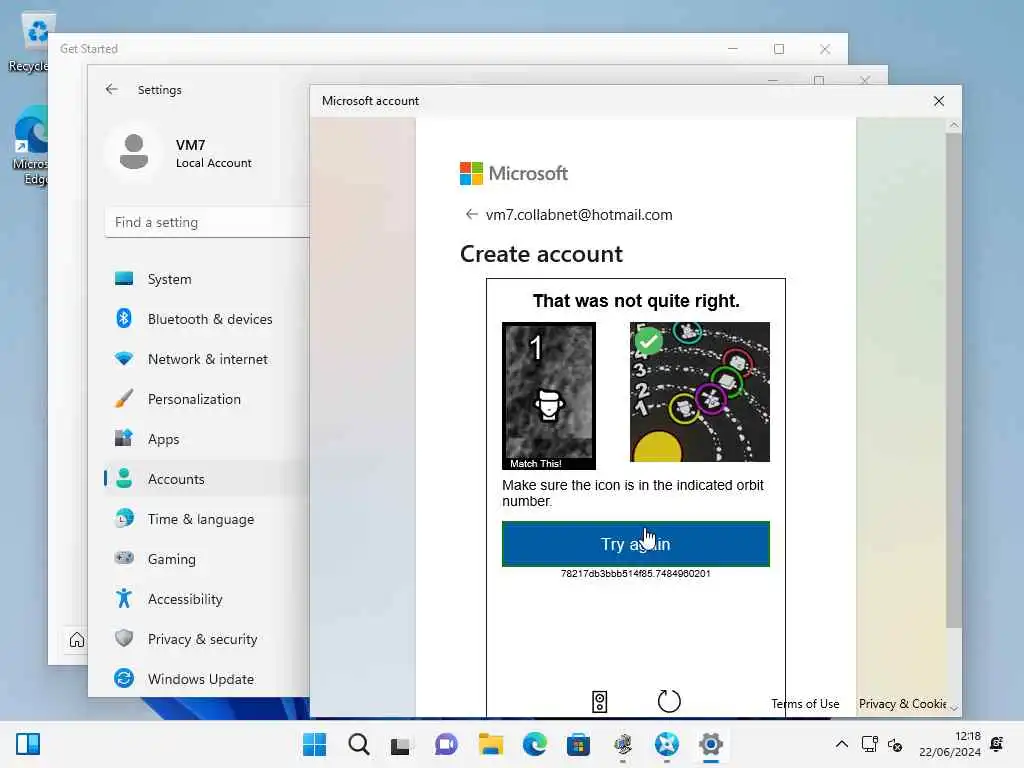Viewport: 1024px width, 768px height.
Task: Open the Privacy & Cookies link
Action: tap(903, 703)
